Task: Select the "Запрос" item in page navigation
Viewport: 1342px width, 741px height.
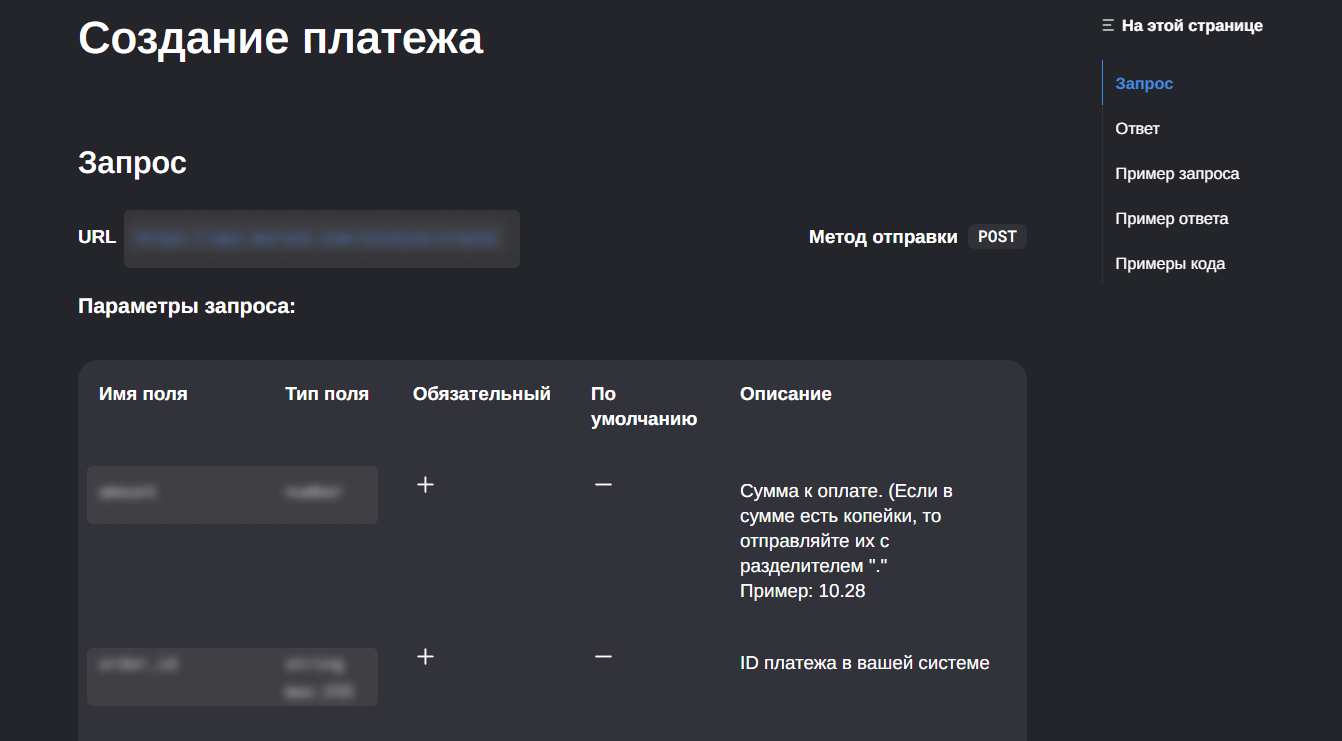Action: click(1143, 83)
